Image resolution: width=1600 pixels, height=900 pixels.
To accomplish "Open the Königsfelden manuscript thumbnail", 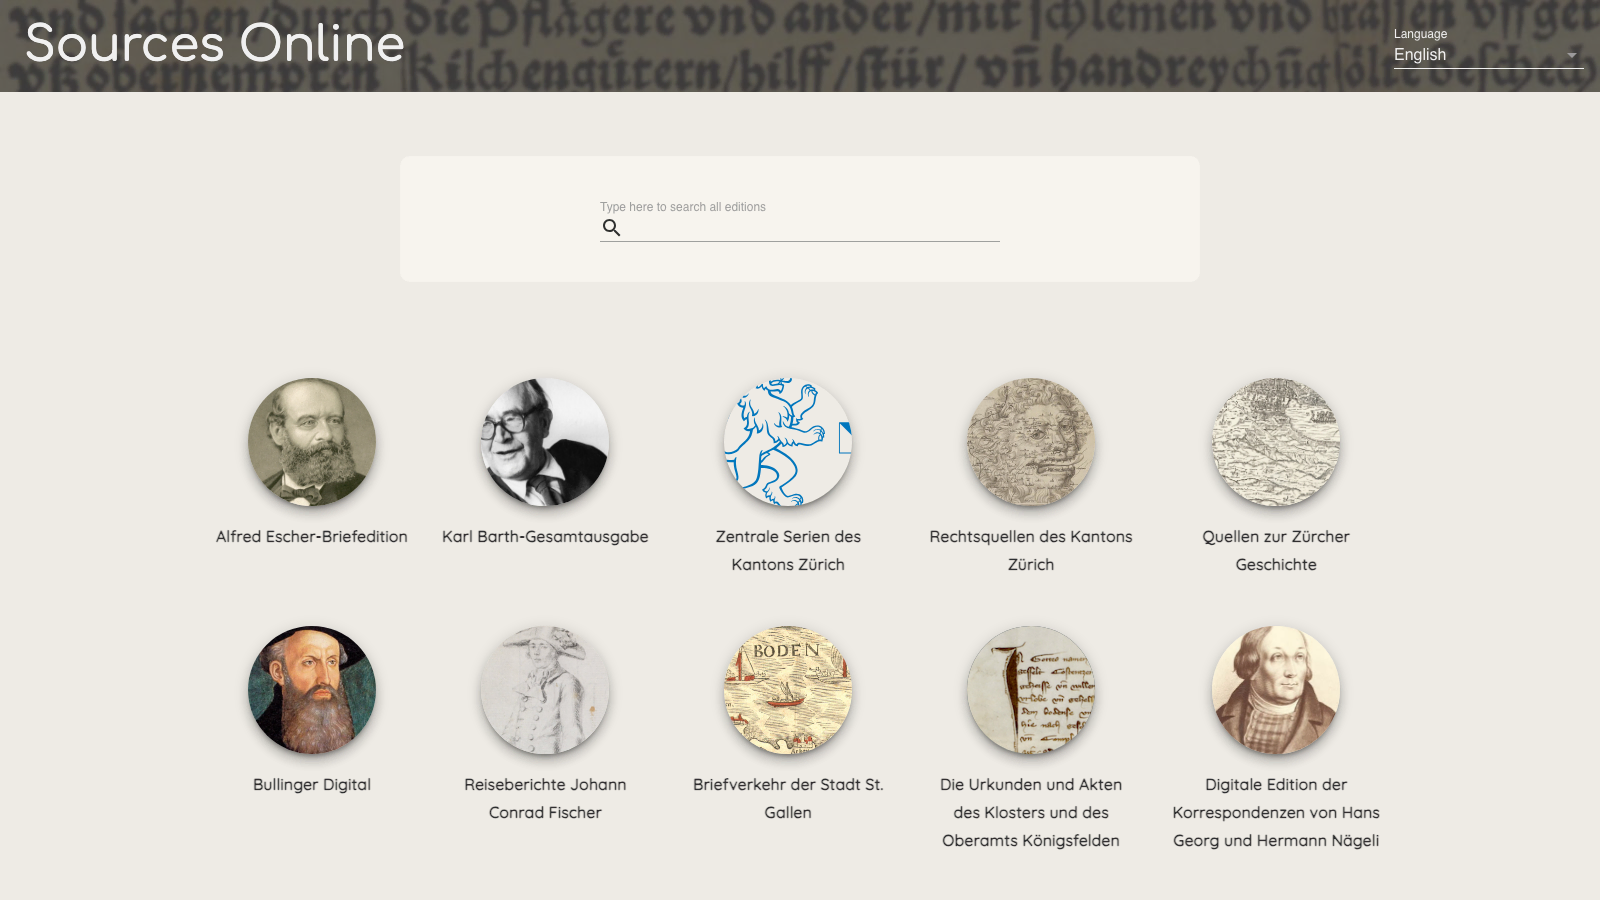I will click(x=1031, y=690).
